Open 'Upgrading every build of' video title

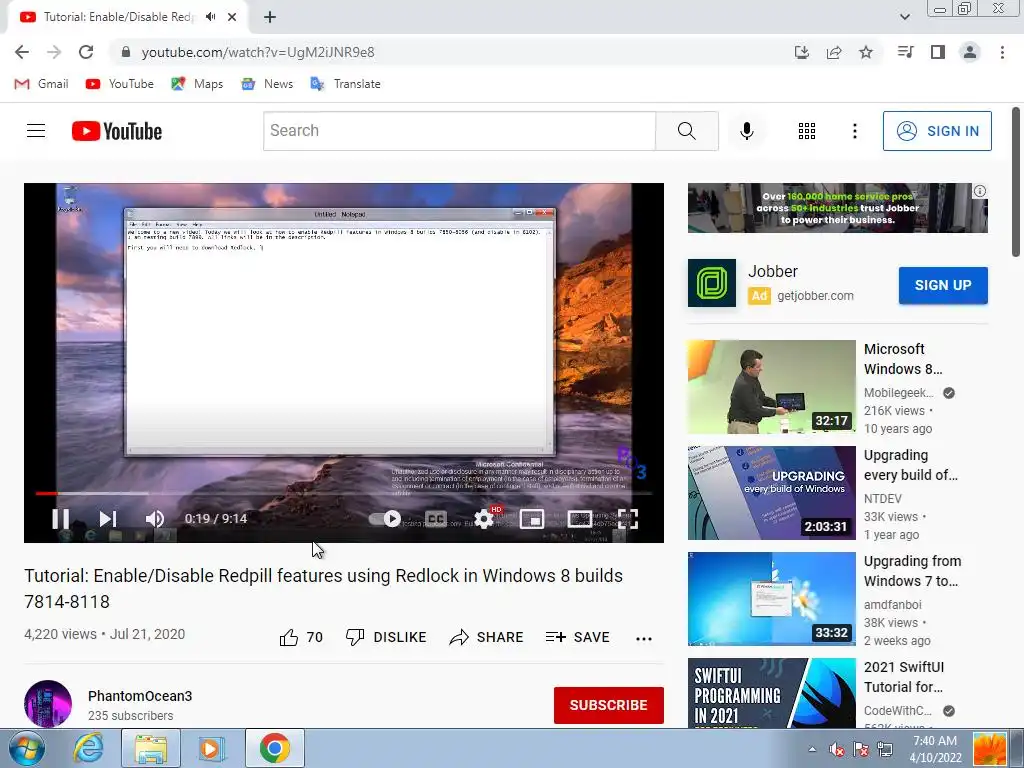point(910,465)
